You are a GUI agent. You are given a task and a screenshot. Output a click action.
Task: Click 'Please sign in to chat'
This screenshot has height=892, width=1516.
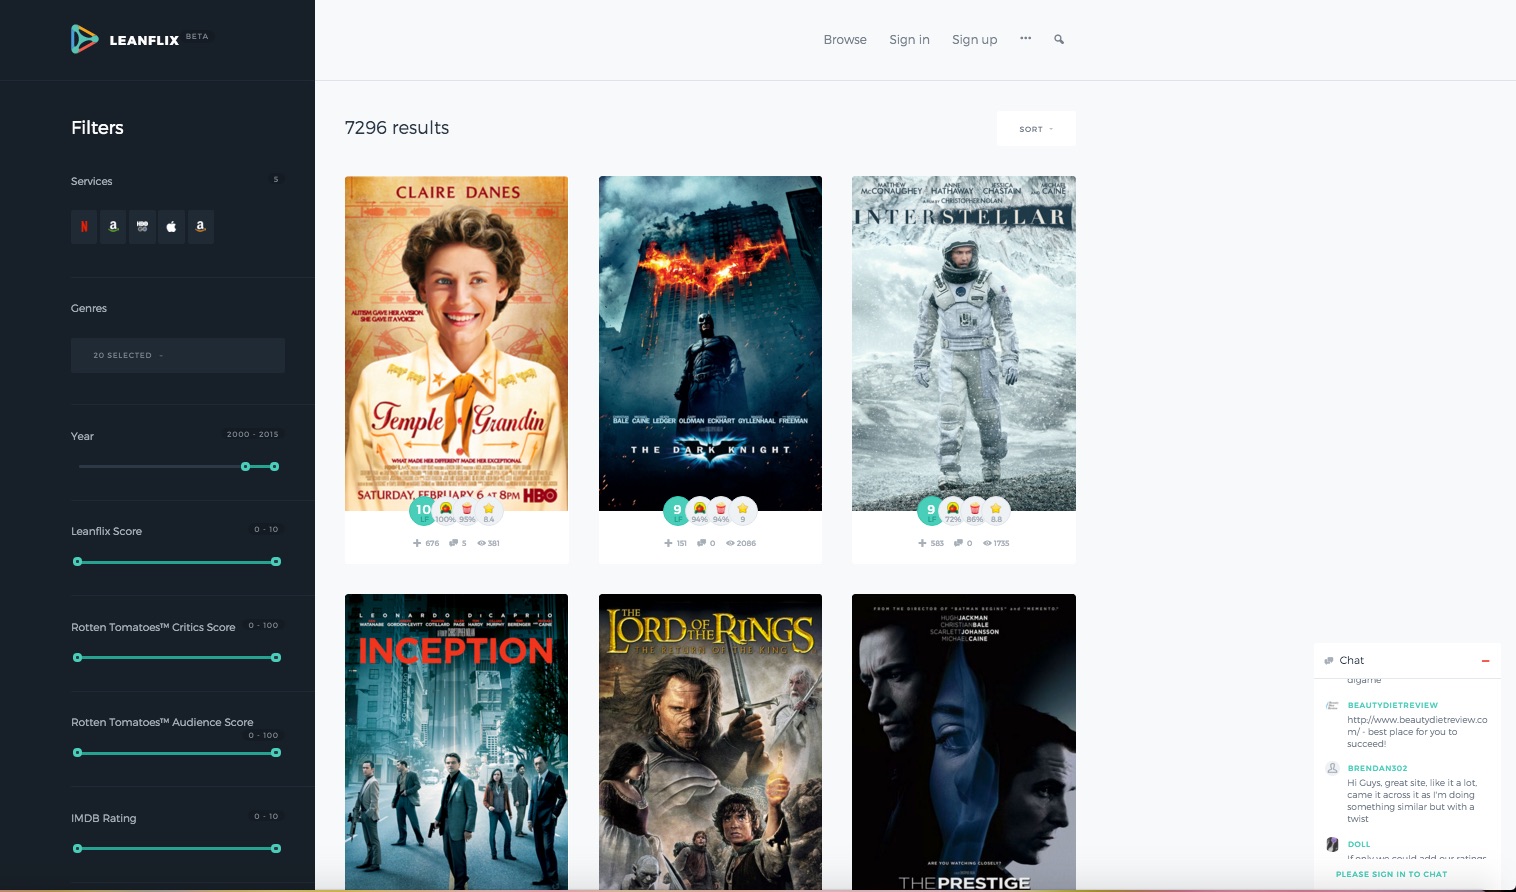point(1391,874)
